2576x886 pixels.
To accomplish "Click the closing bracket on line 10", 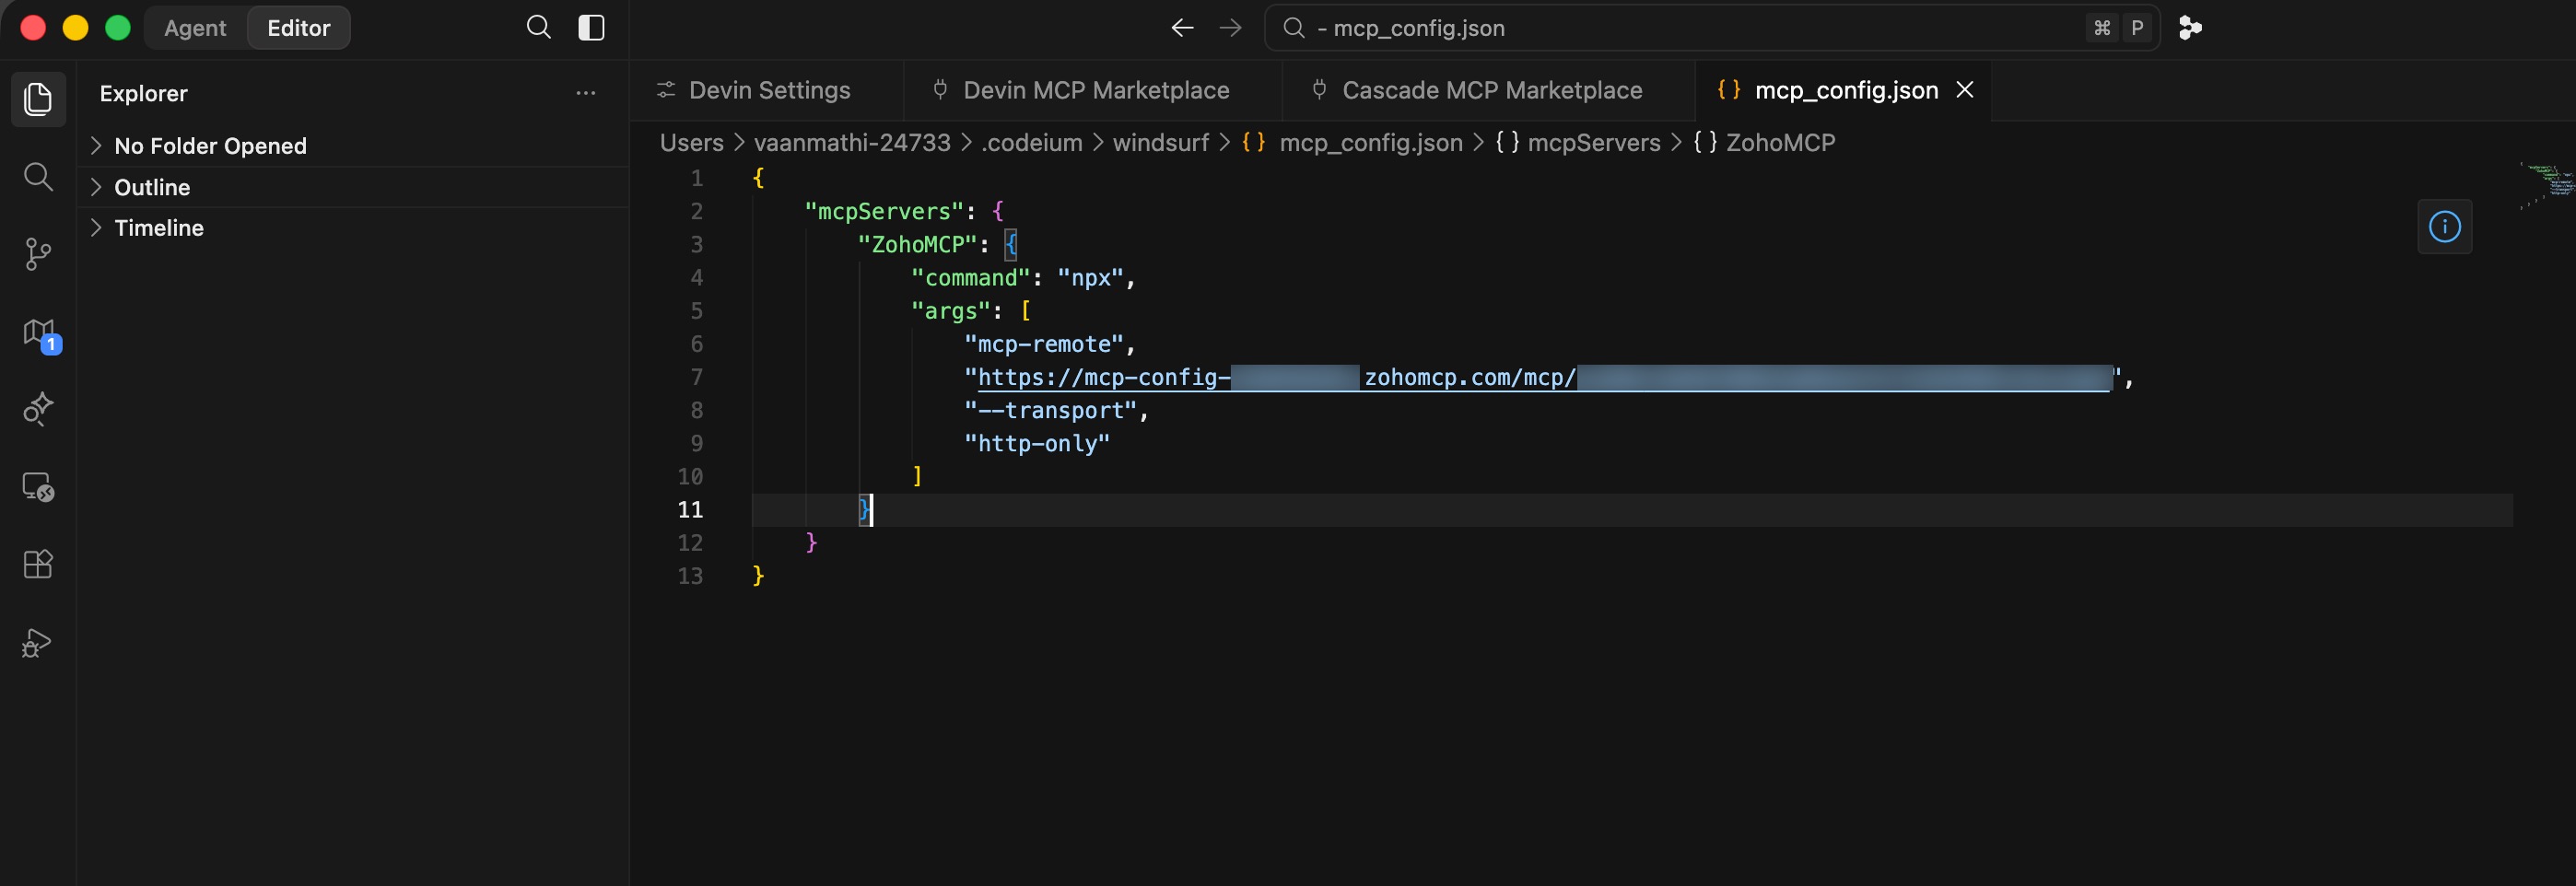I will (917, 476).
